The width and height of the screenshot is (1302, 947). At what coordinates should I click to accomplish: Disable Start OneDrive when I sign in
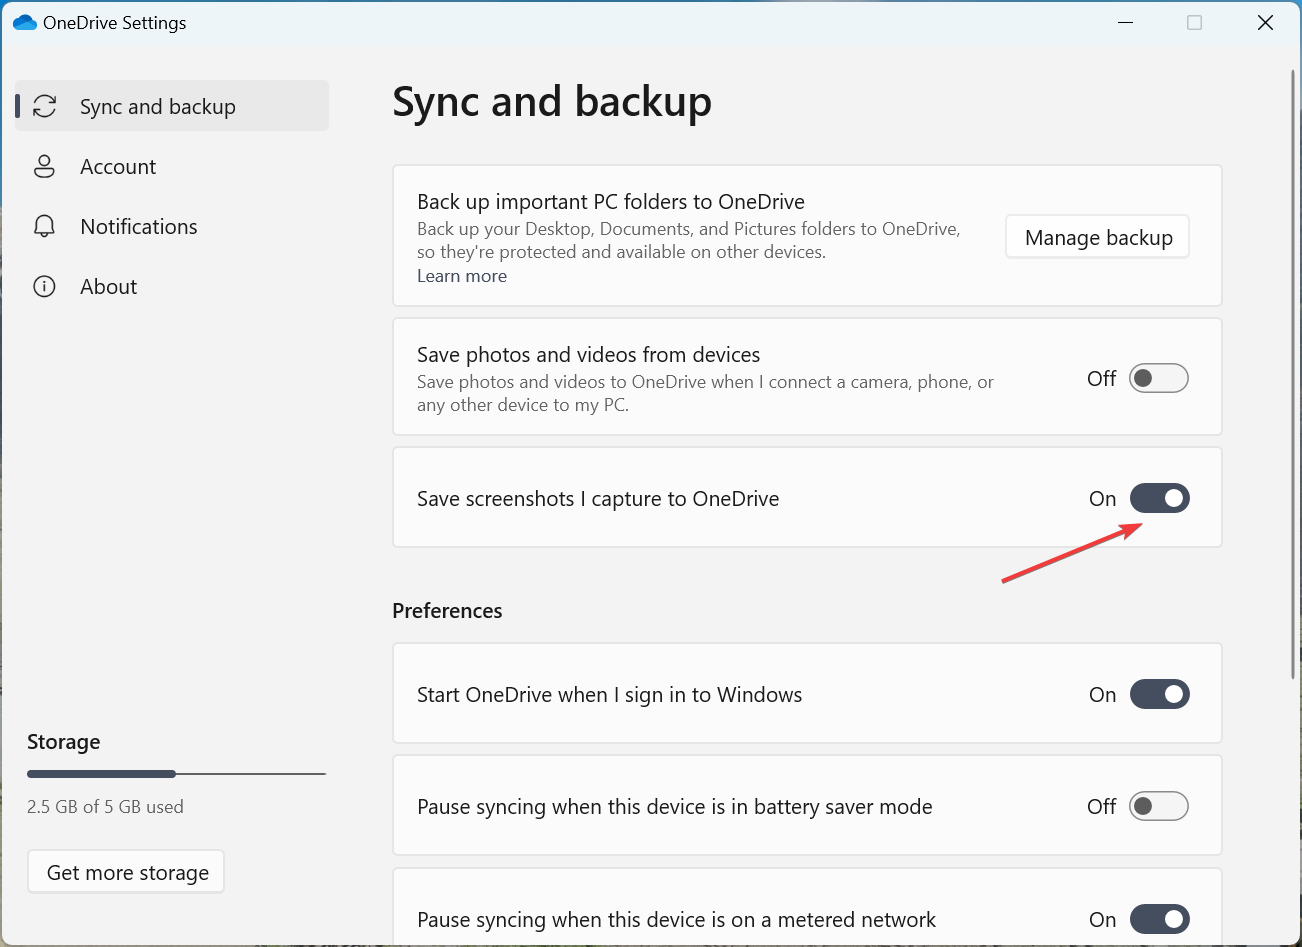[1159, 694]
